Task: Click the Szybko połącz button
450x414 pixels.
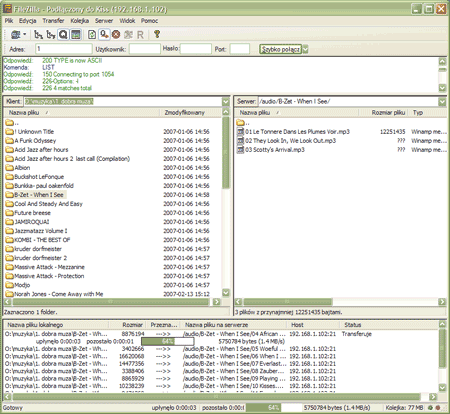Action: [x=281, y=49]
